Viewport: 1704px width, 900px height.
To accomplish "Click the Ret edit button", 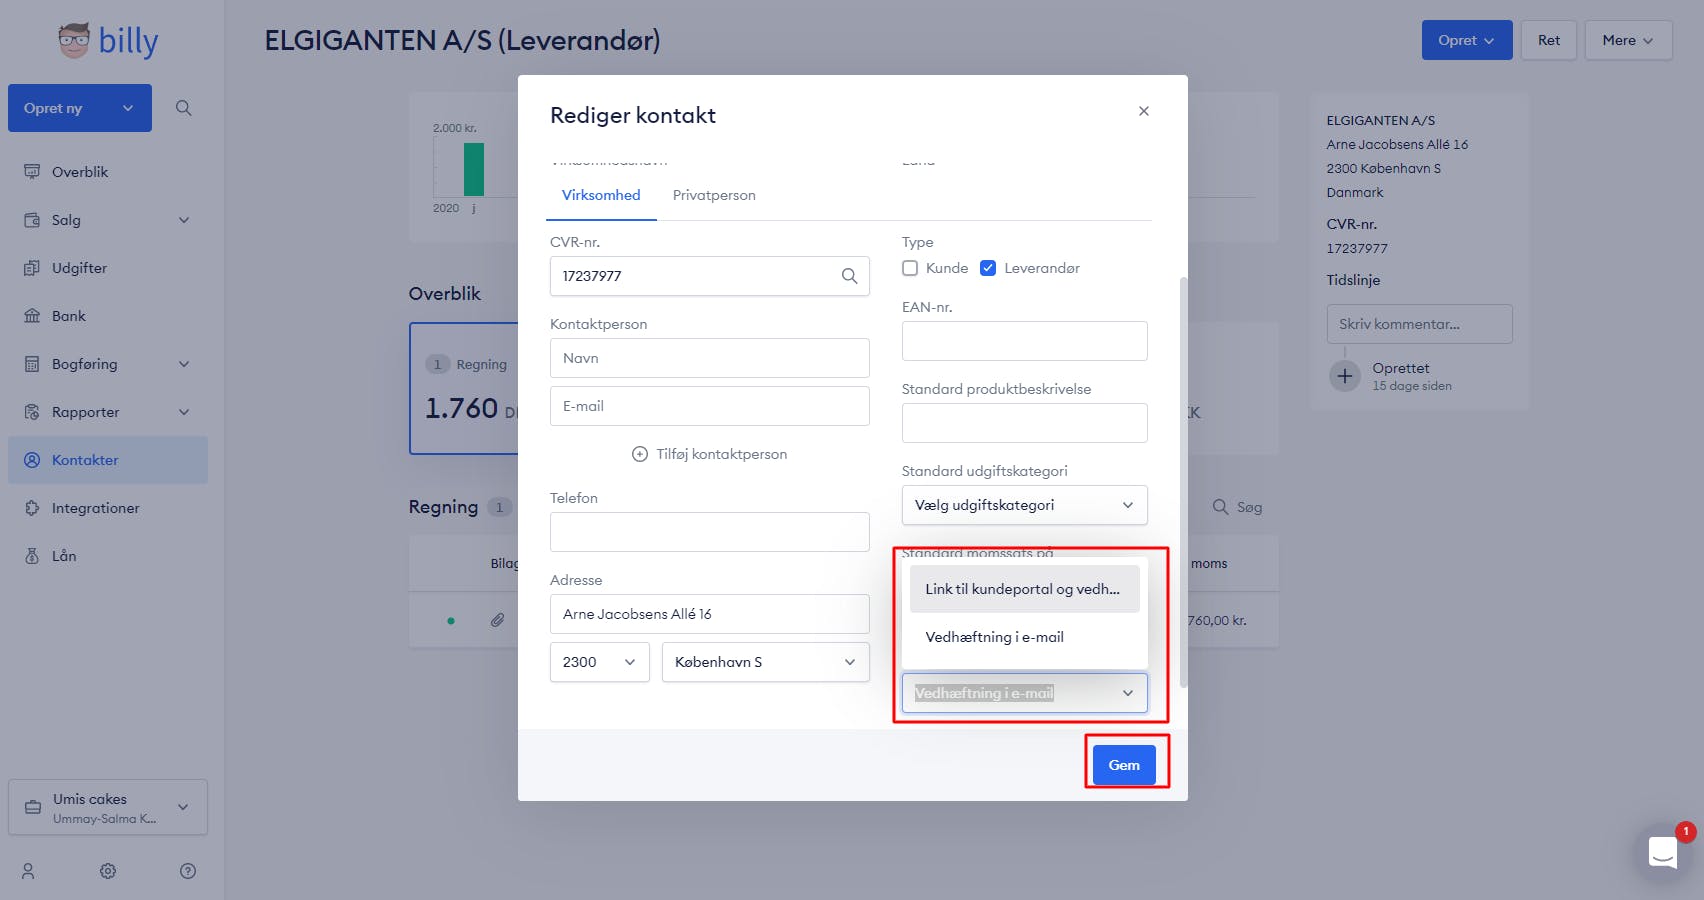I will [x=1549, y=40].
